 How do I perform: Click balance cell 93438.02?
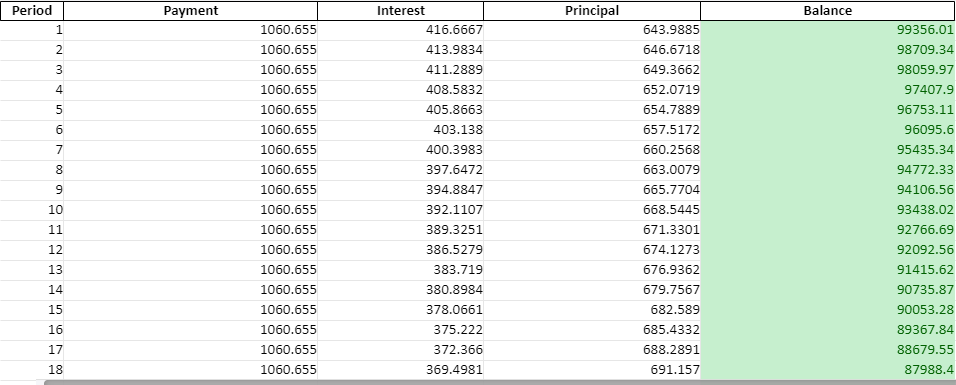click(x=828, y=210)
